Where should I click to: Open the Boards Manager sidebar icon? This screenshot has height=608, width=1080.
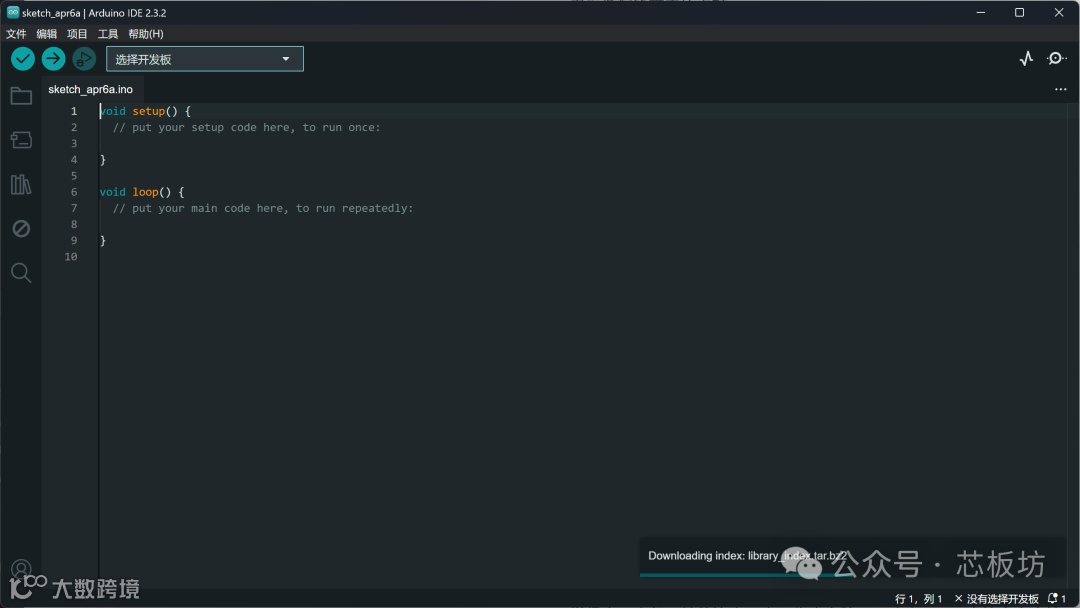pyautogui.click(x=21, y=140)
